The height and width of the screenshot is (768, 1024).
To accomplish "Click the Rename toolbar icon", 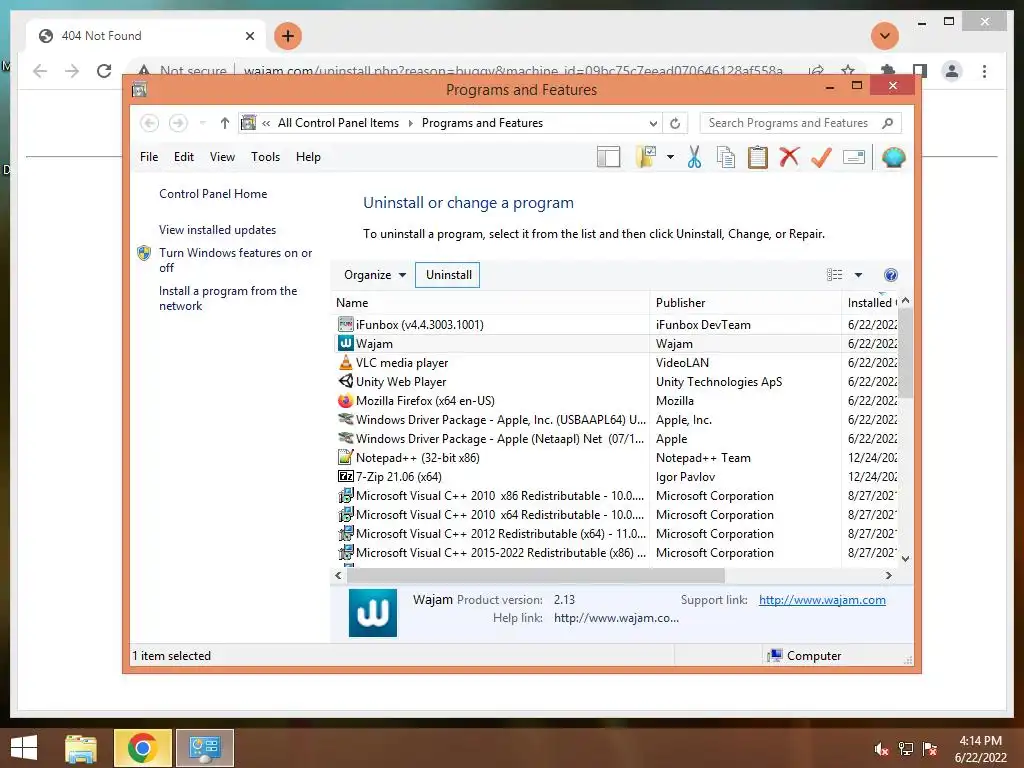I will 854,157.
